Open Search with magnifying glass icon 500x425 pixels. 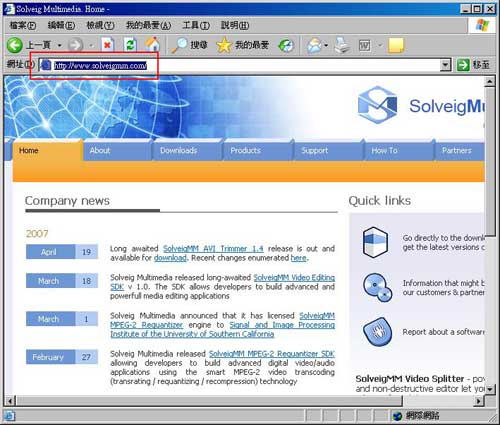point(179,45)
